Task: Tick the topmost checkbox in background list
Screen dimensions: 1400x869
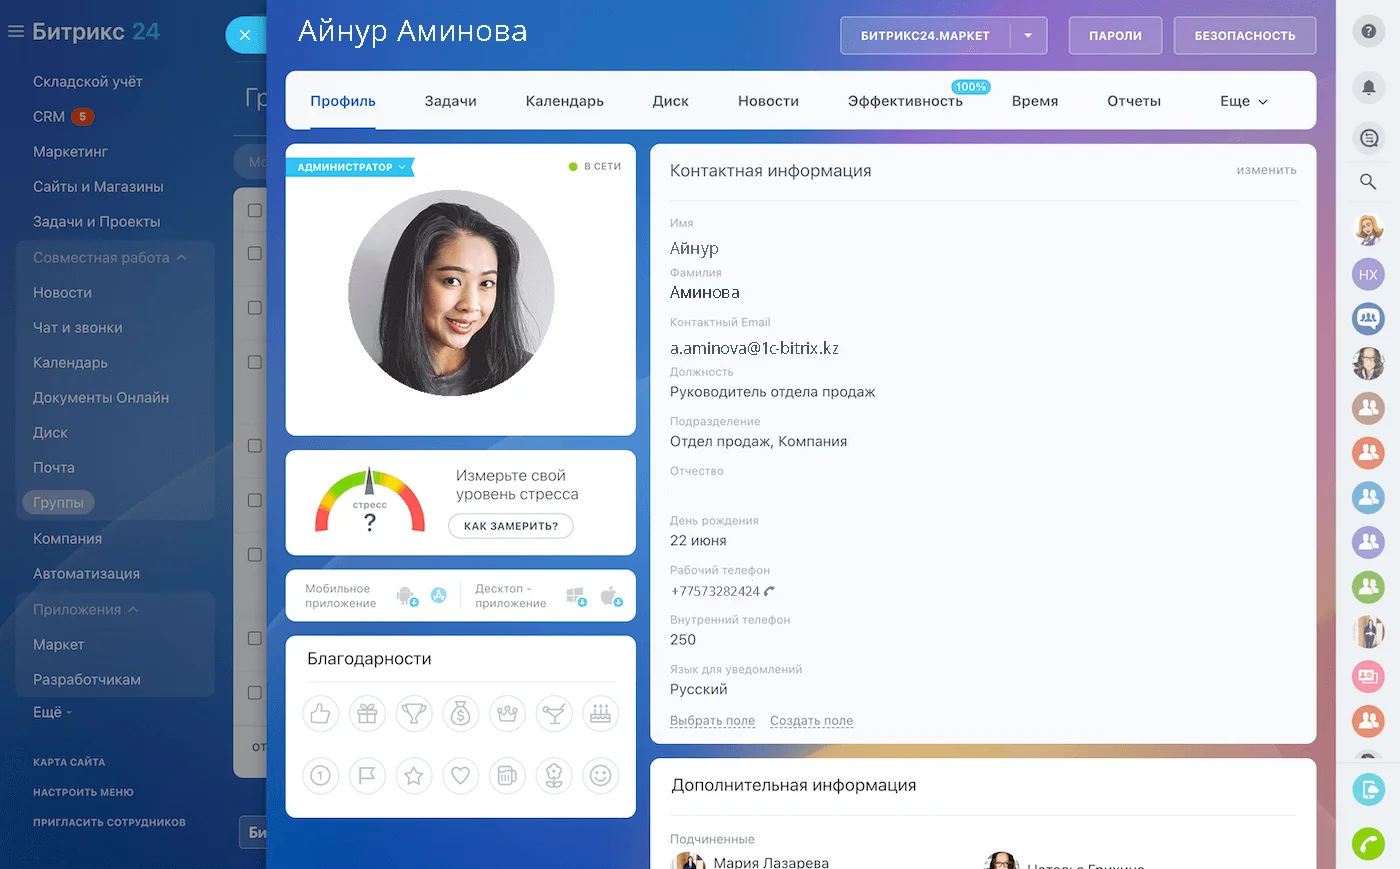Action: point(254,210)
